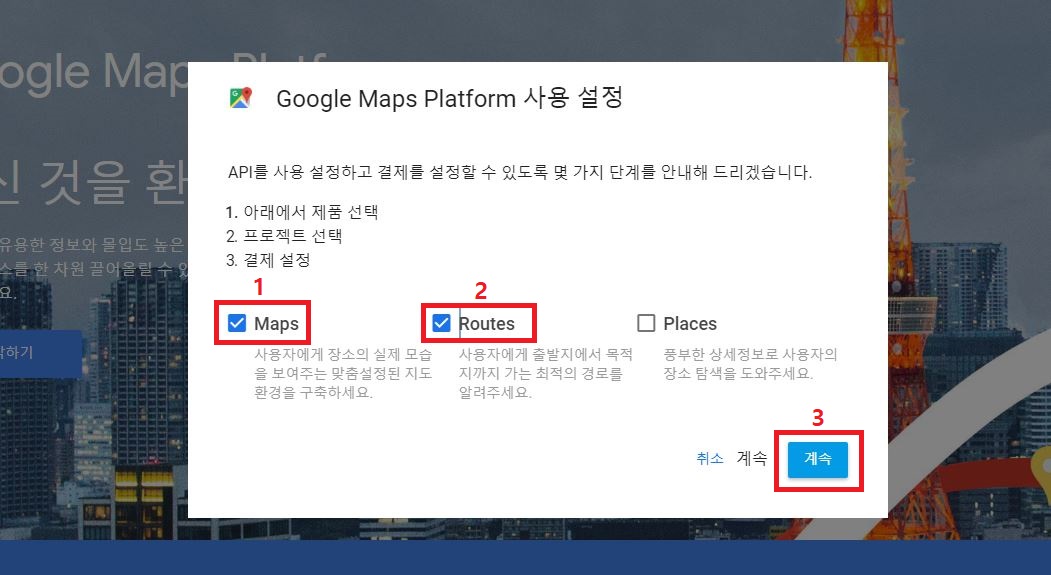Click the Maps description starting '사용자에게 장소의 실제 모습'
Viewport: 1051px width, 575px height.
(x=343, y=373)
